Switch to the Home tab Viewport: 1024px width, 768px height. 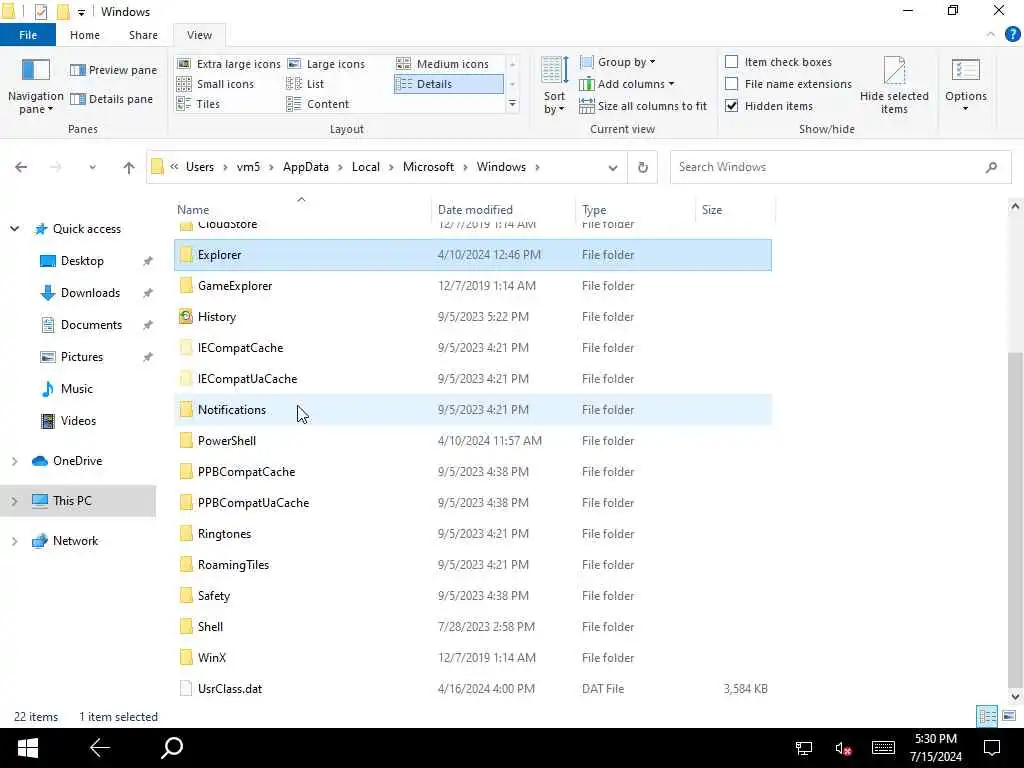(85, 35)
